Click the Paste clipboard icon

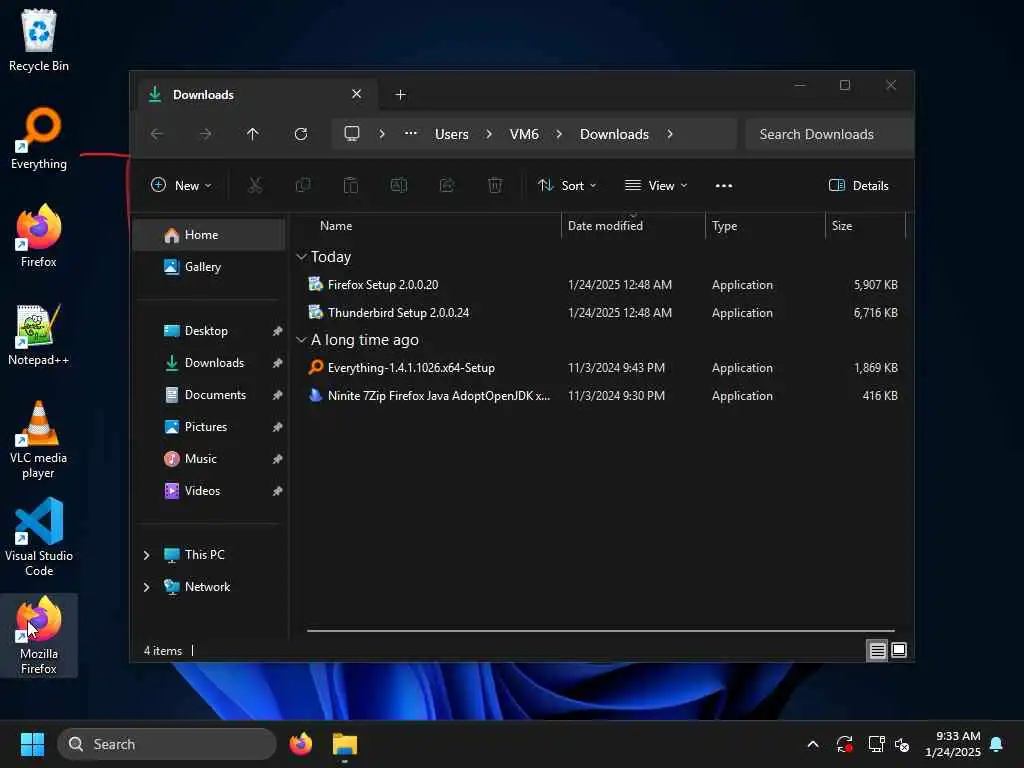click(x=351, y=186)
